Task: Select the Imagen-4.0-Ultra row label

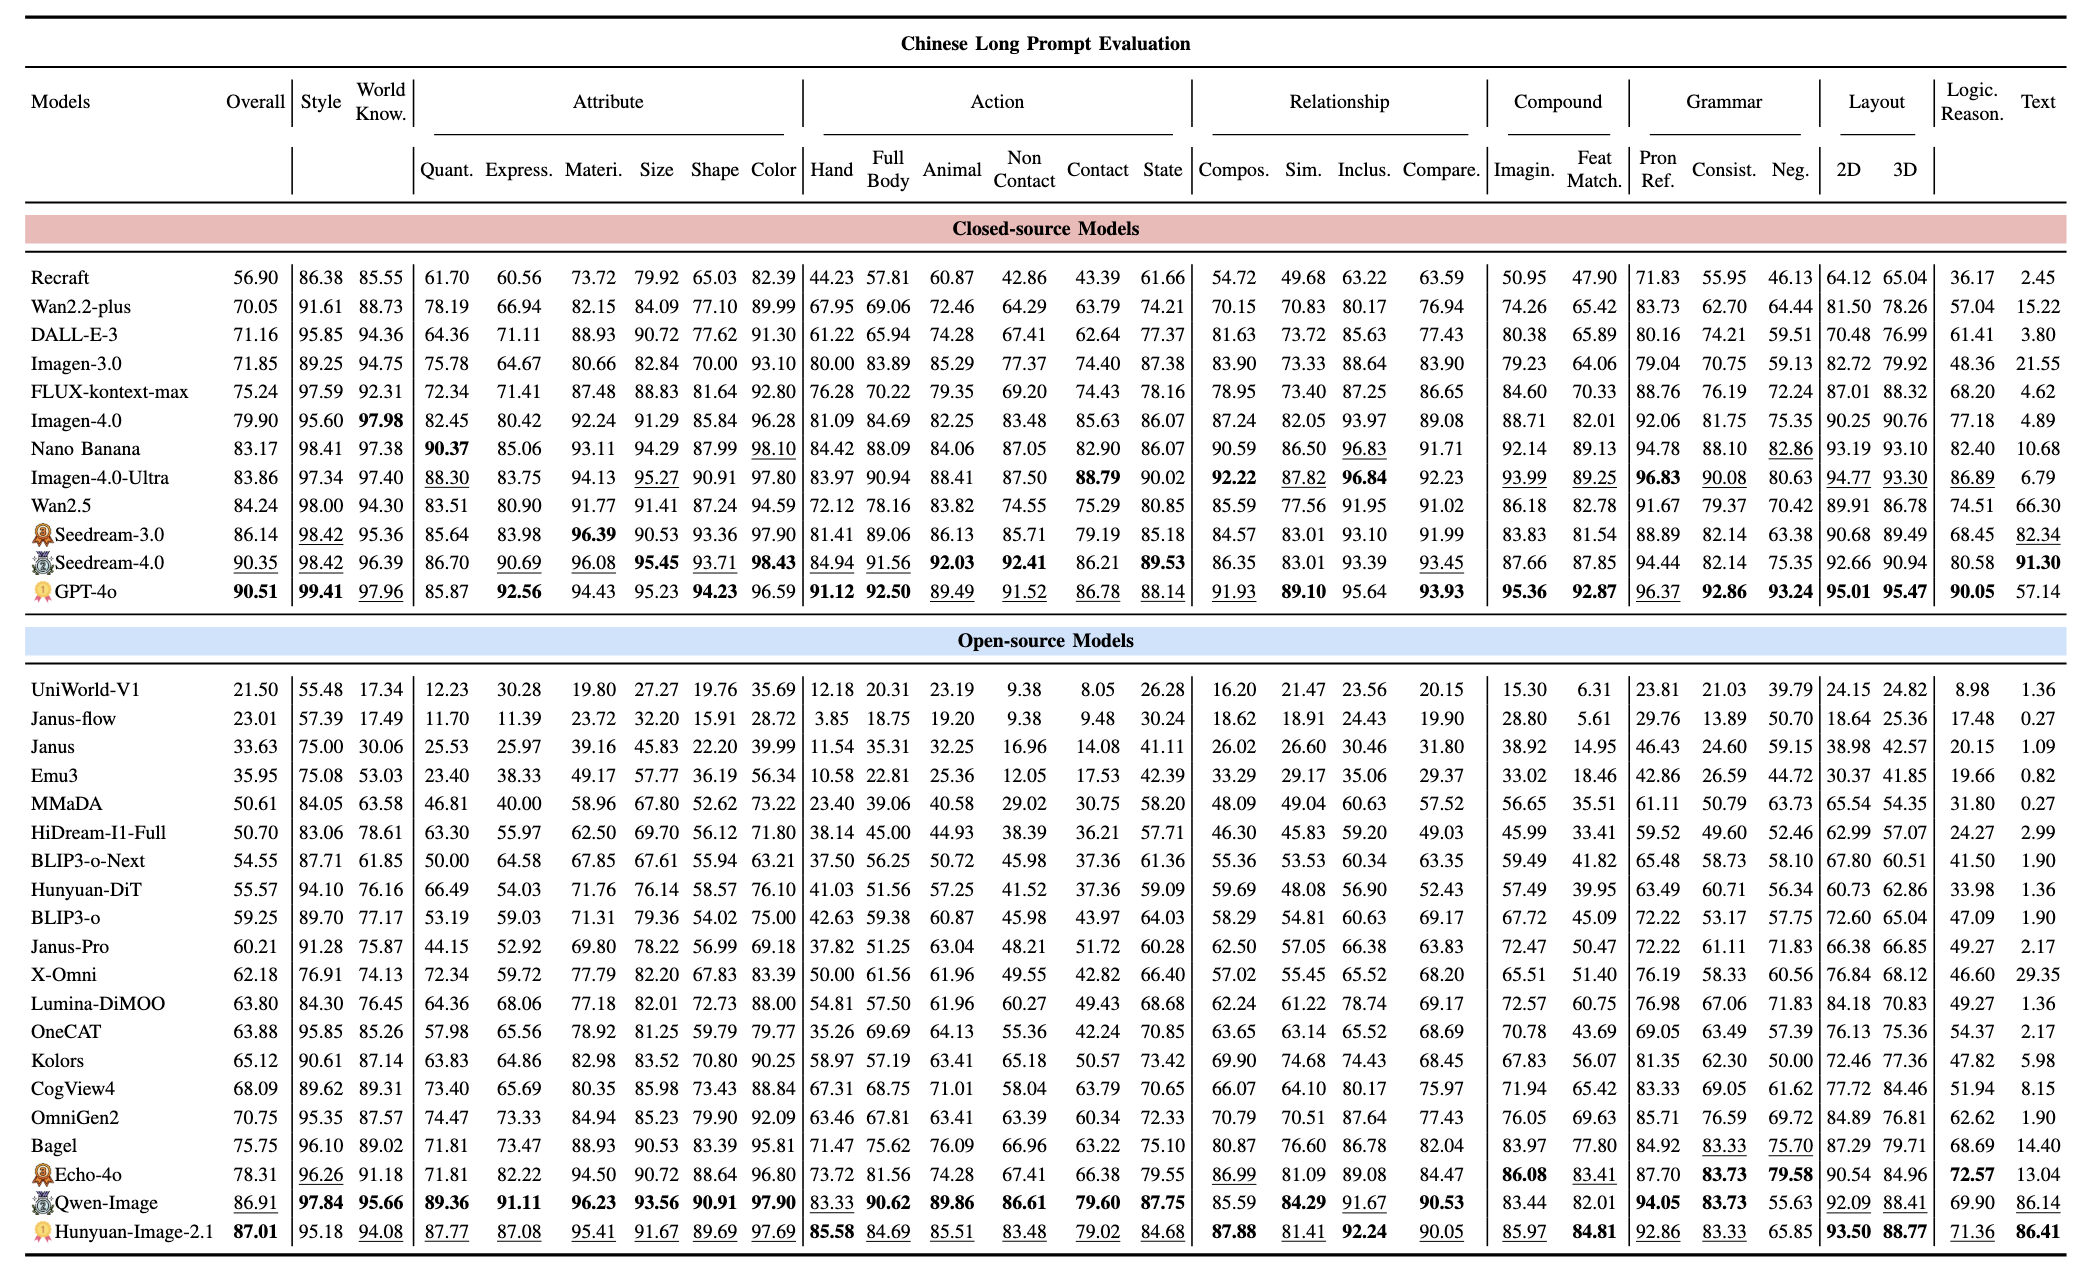Action: click(x=99, y=478)
